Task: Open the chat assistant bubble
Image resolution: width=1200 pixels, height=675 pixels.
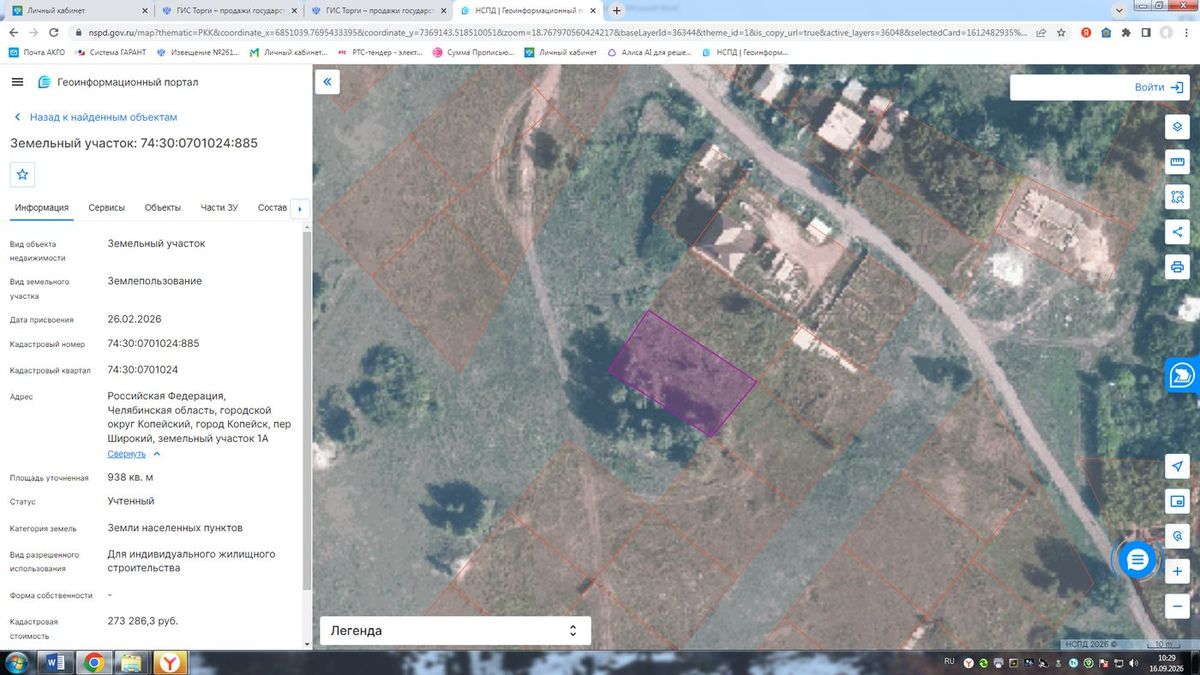Action: coord(1137,560)
